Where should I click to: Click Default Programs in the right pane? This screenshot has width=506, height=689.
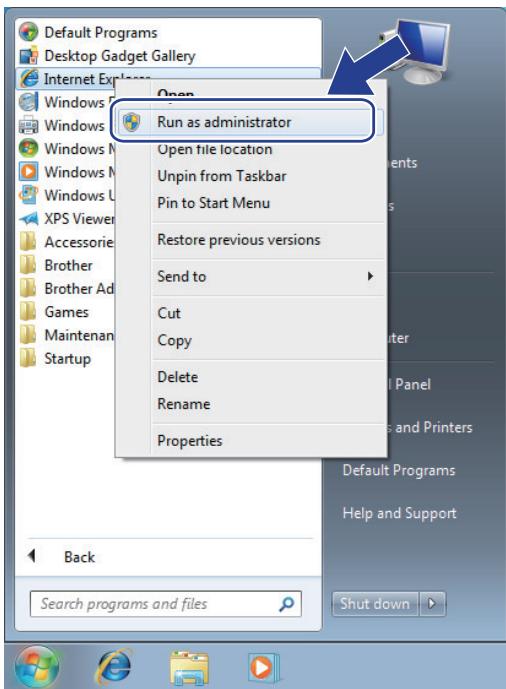(x=399, y=470)
